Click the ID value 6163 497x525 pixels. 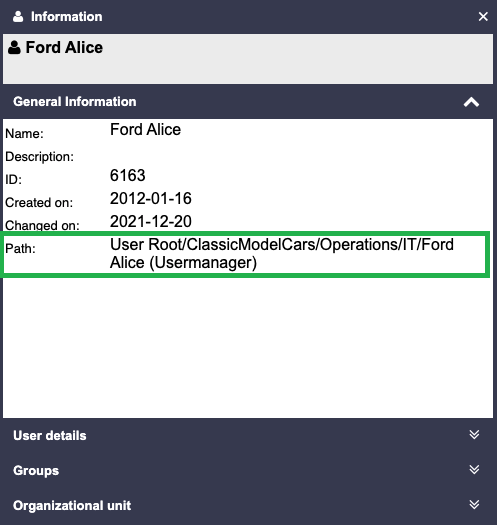(x=128, y=175)
